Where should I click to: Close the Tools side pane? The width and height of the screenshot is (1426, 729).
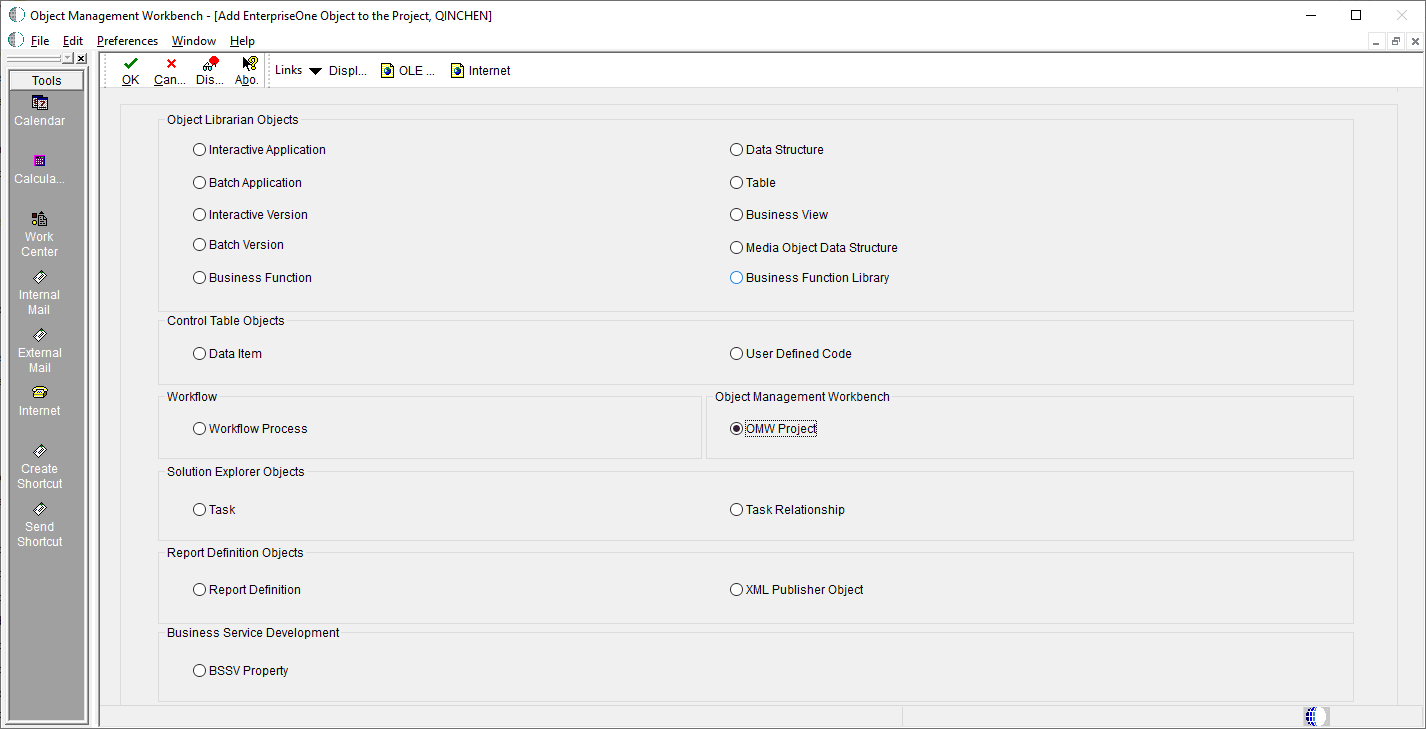(x=81, y=59)
